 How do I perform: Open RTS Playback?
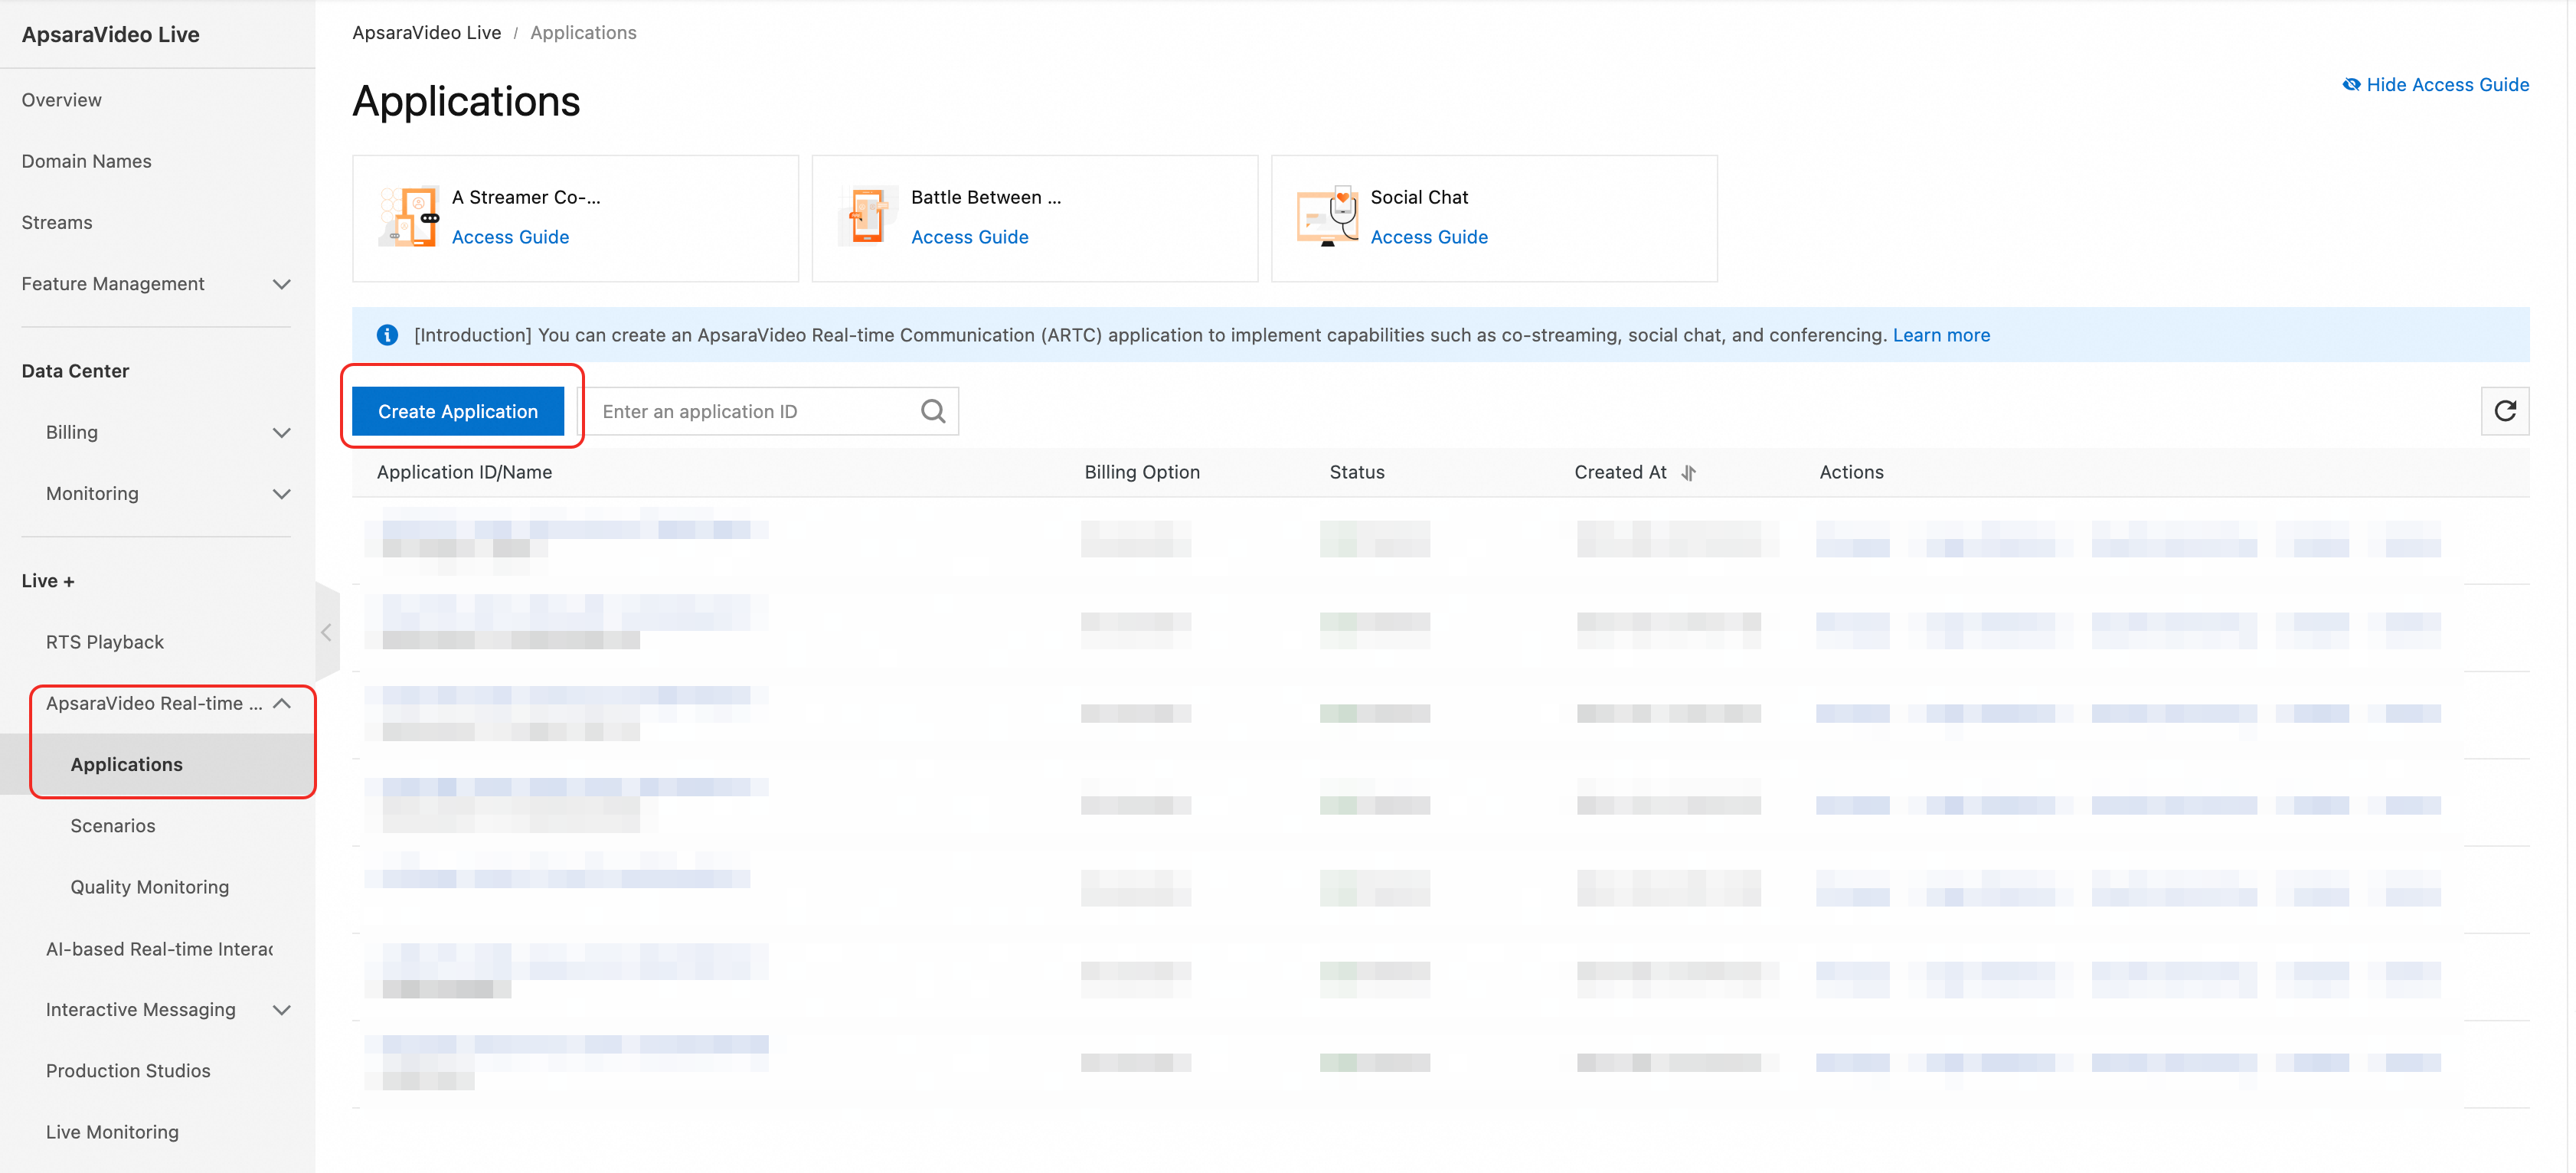105,642
